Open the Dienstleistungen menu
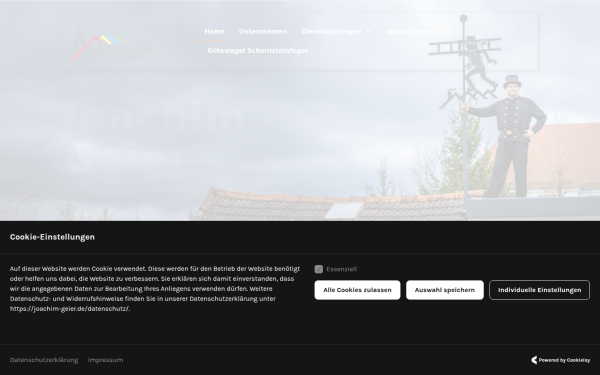The image size is (600, 375). pos(331,31)
